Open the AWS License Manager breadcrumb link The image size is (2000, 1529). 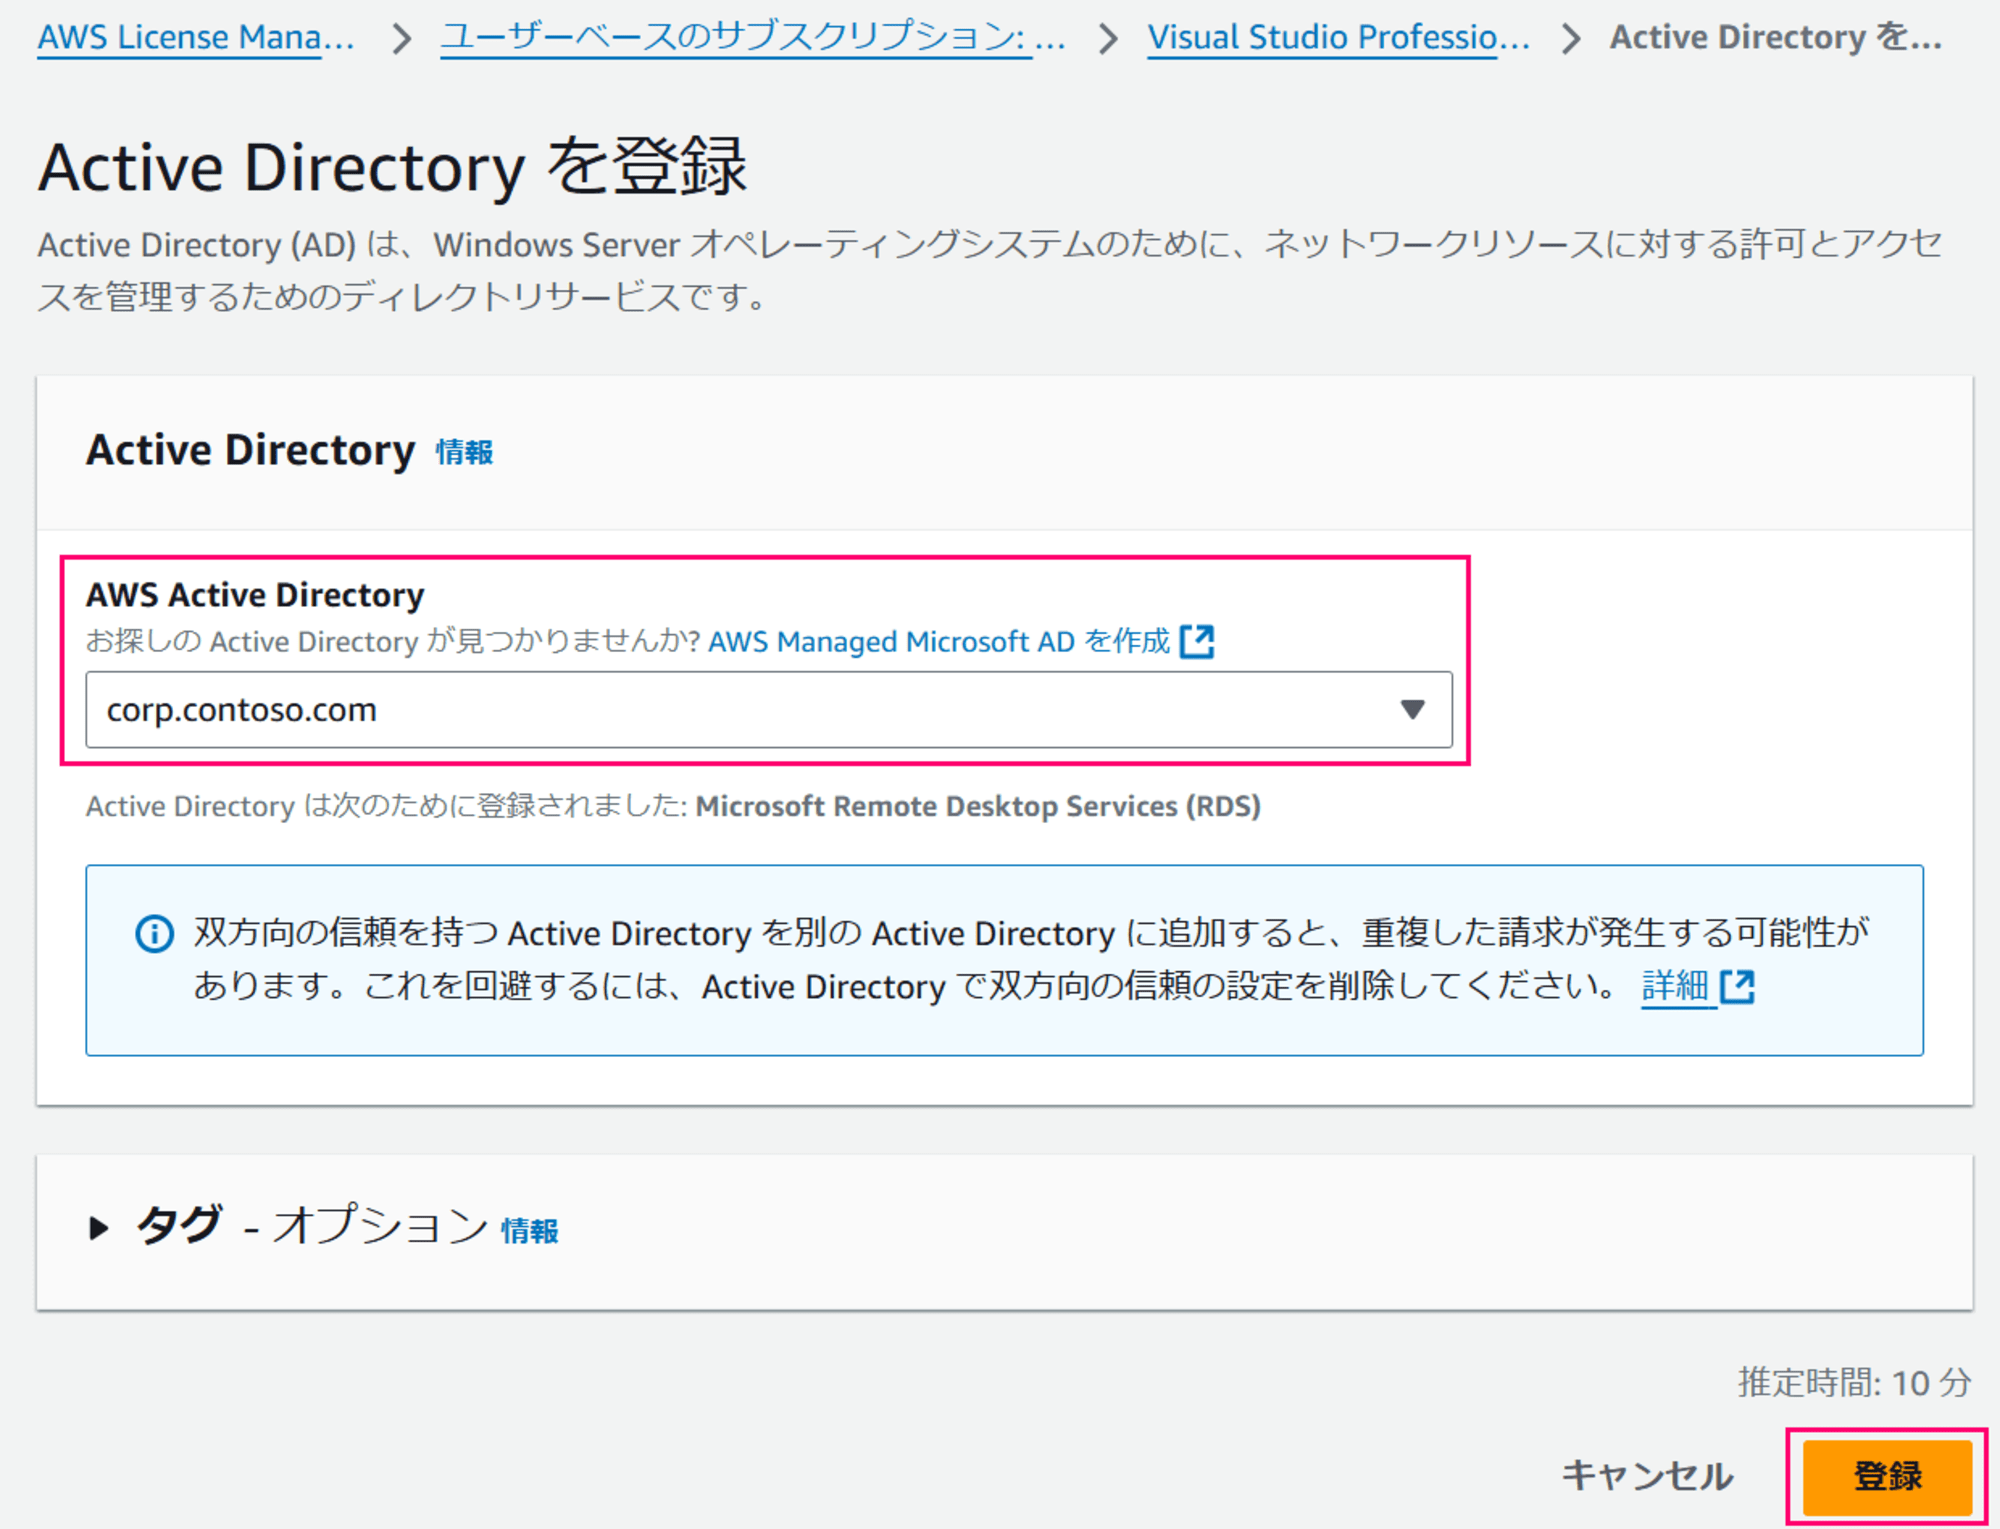196,37
